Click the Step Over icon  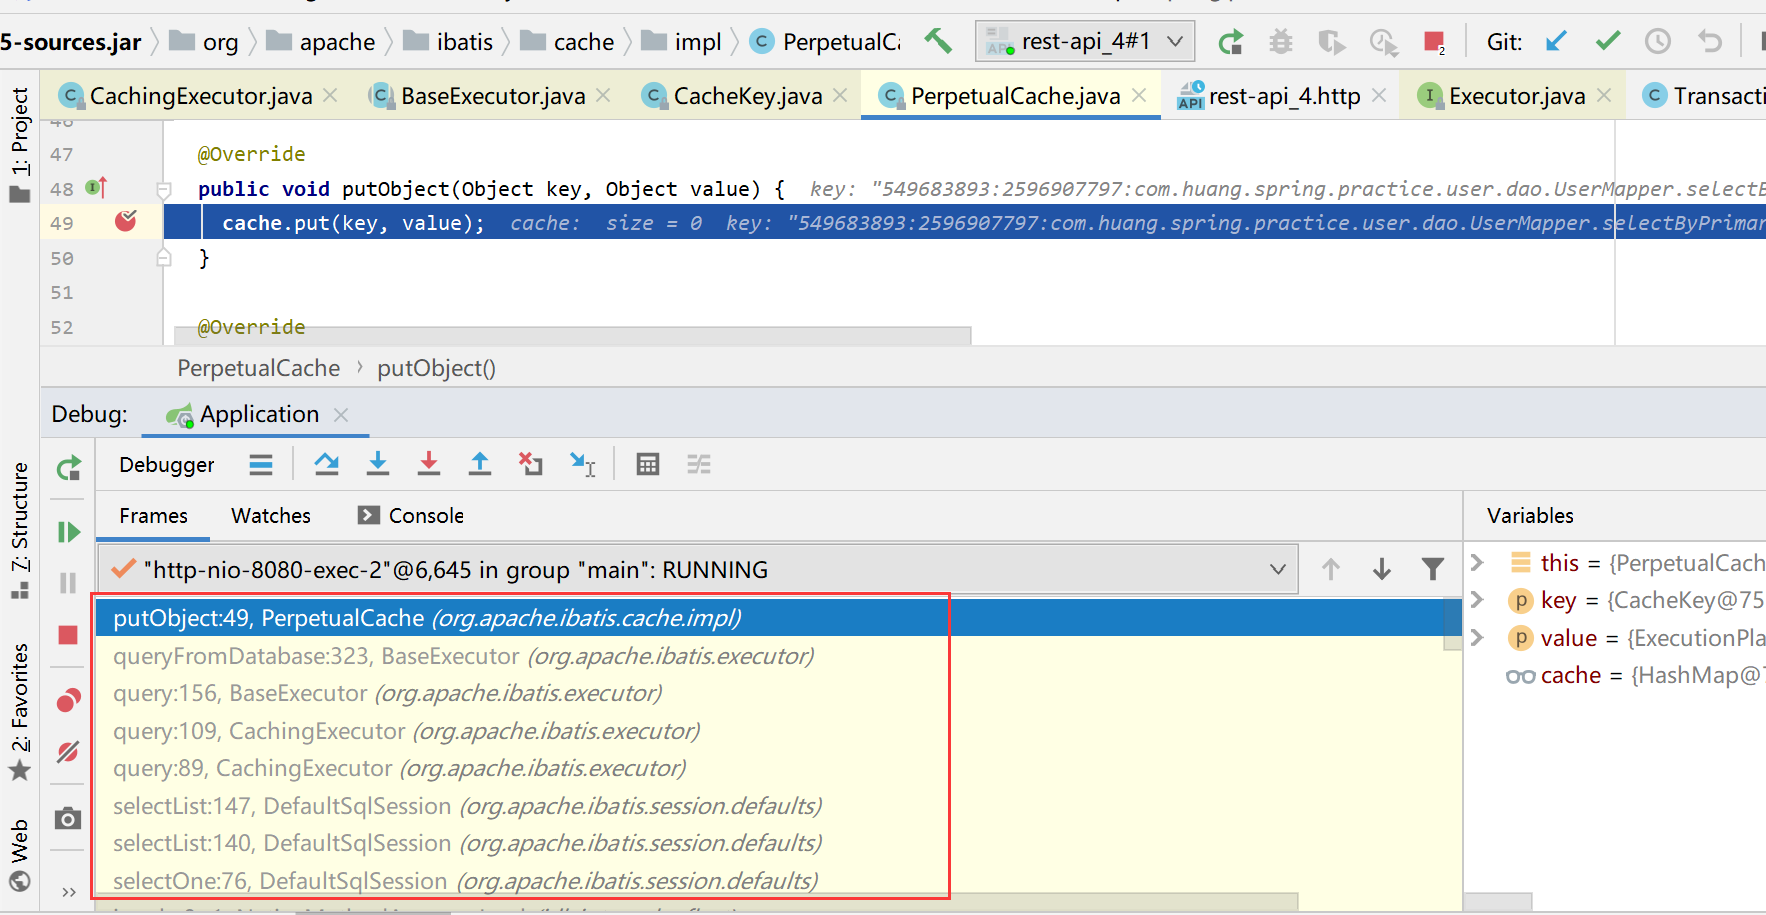coord(326,464)
